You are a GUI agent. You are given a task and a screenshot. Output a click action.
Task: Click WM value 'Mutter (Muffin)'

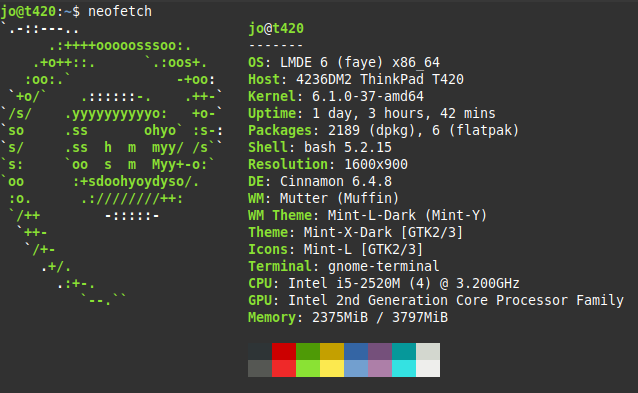[340, 199]
